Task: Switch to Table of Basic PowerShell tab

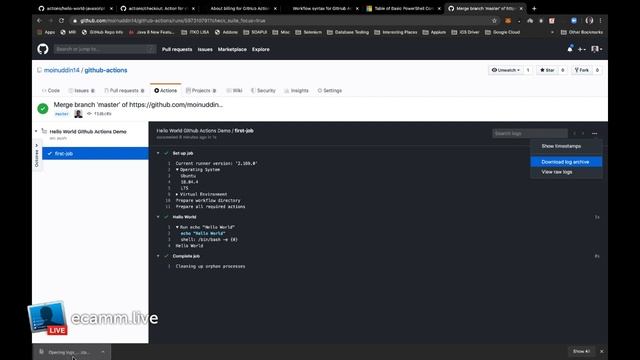Action: 403,8
